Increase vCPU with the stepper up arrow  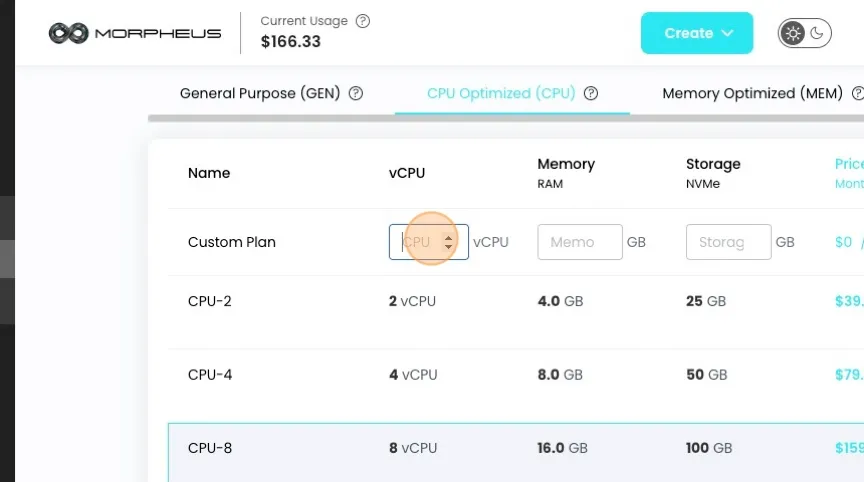[449, 238]
